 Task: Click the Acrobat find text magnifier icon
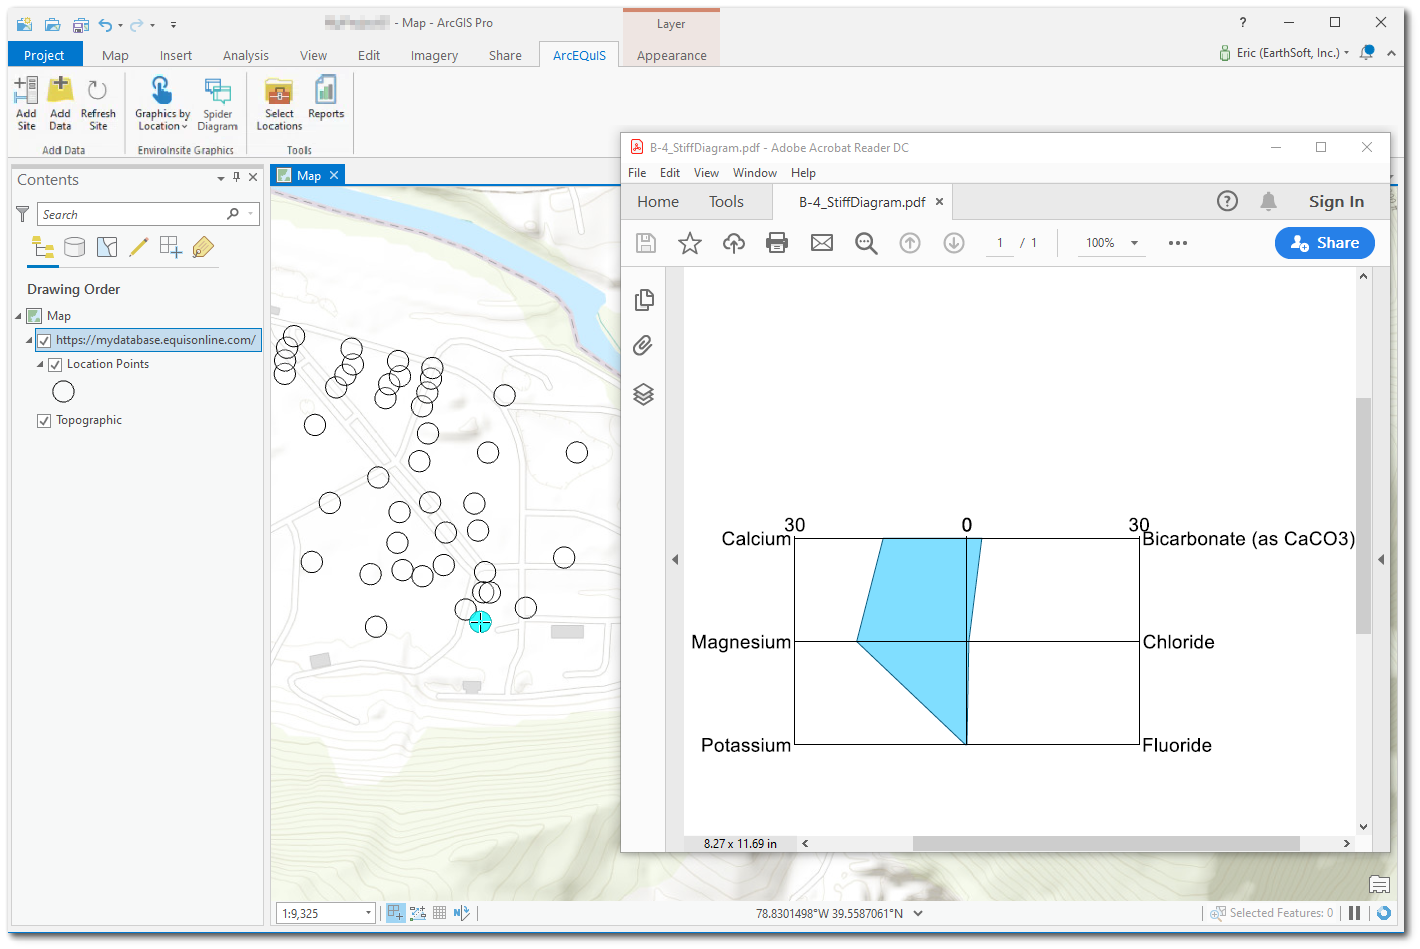coord(866,243)
